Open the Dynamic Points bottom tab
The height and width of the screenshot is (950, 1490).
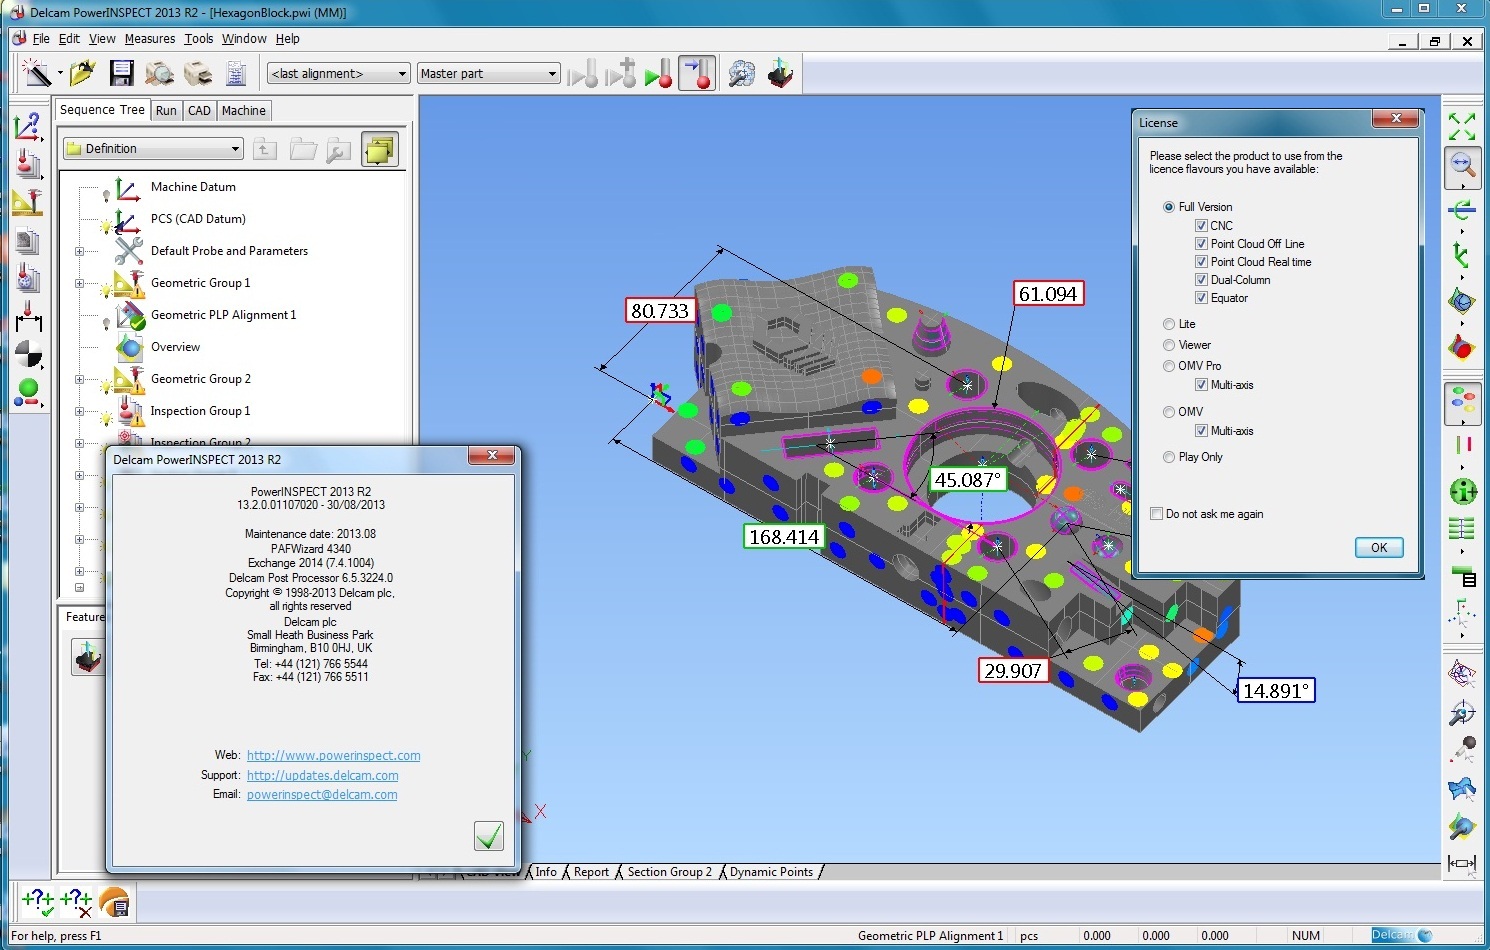[x=772, y=872]
